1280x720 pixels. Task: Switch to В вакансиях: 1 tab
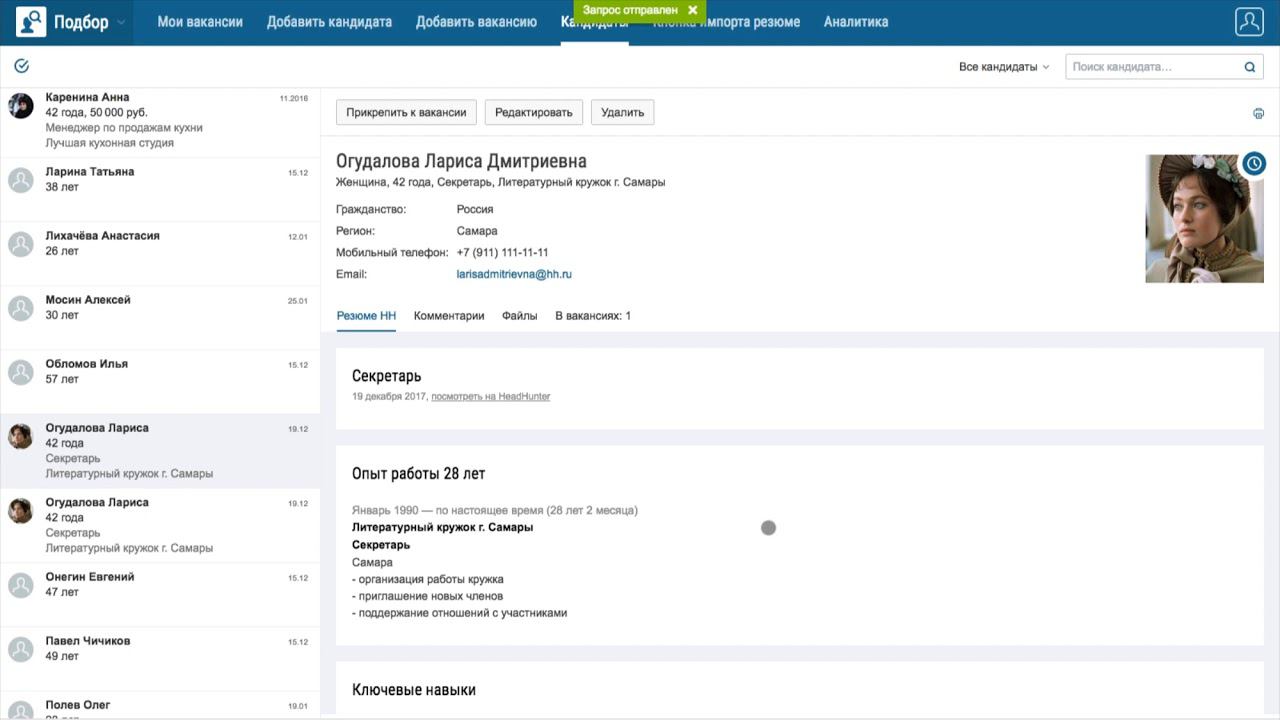[x=593, y=316]
